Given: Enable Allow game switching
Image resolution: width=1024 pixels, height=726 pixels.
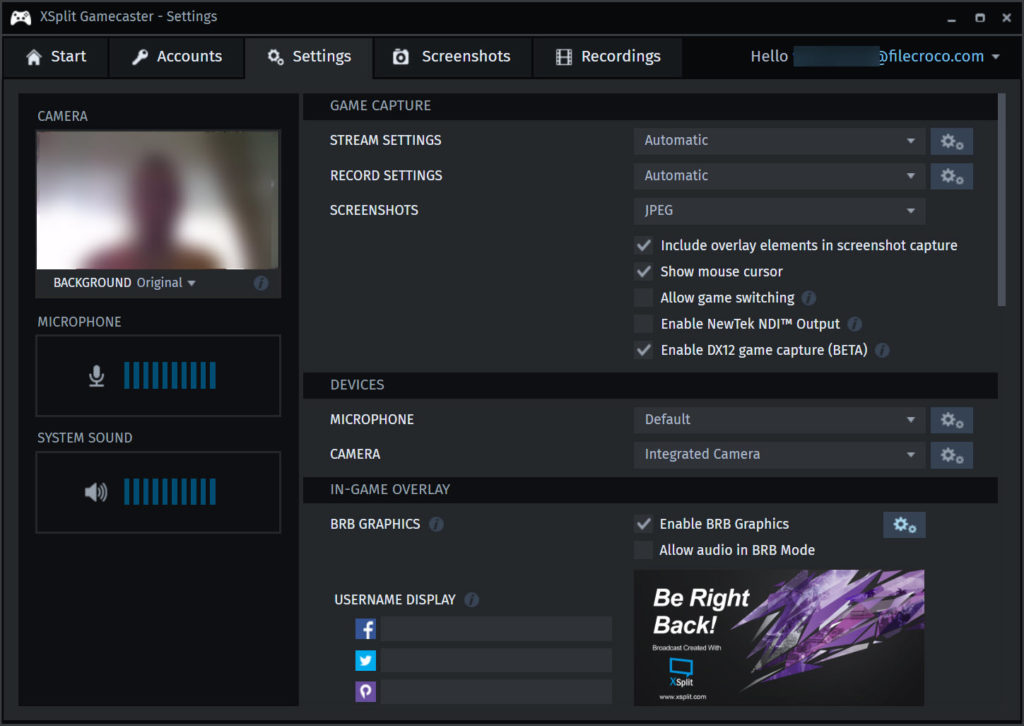Looking at the screenshot, I should (x=644, y=298).
